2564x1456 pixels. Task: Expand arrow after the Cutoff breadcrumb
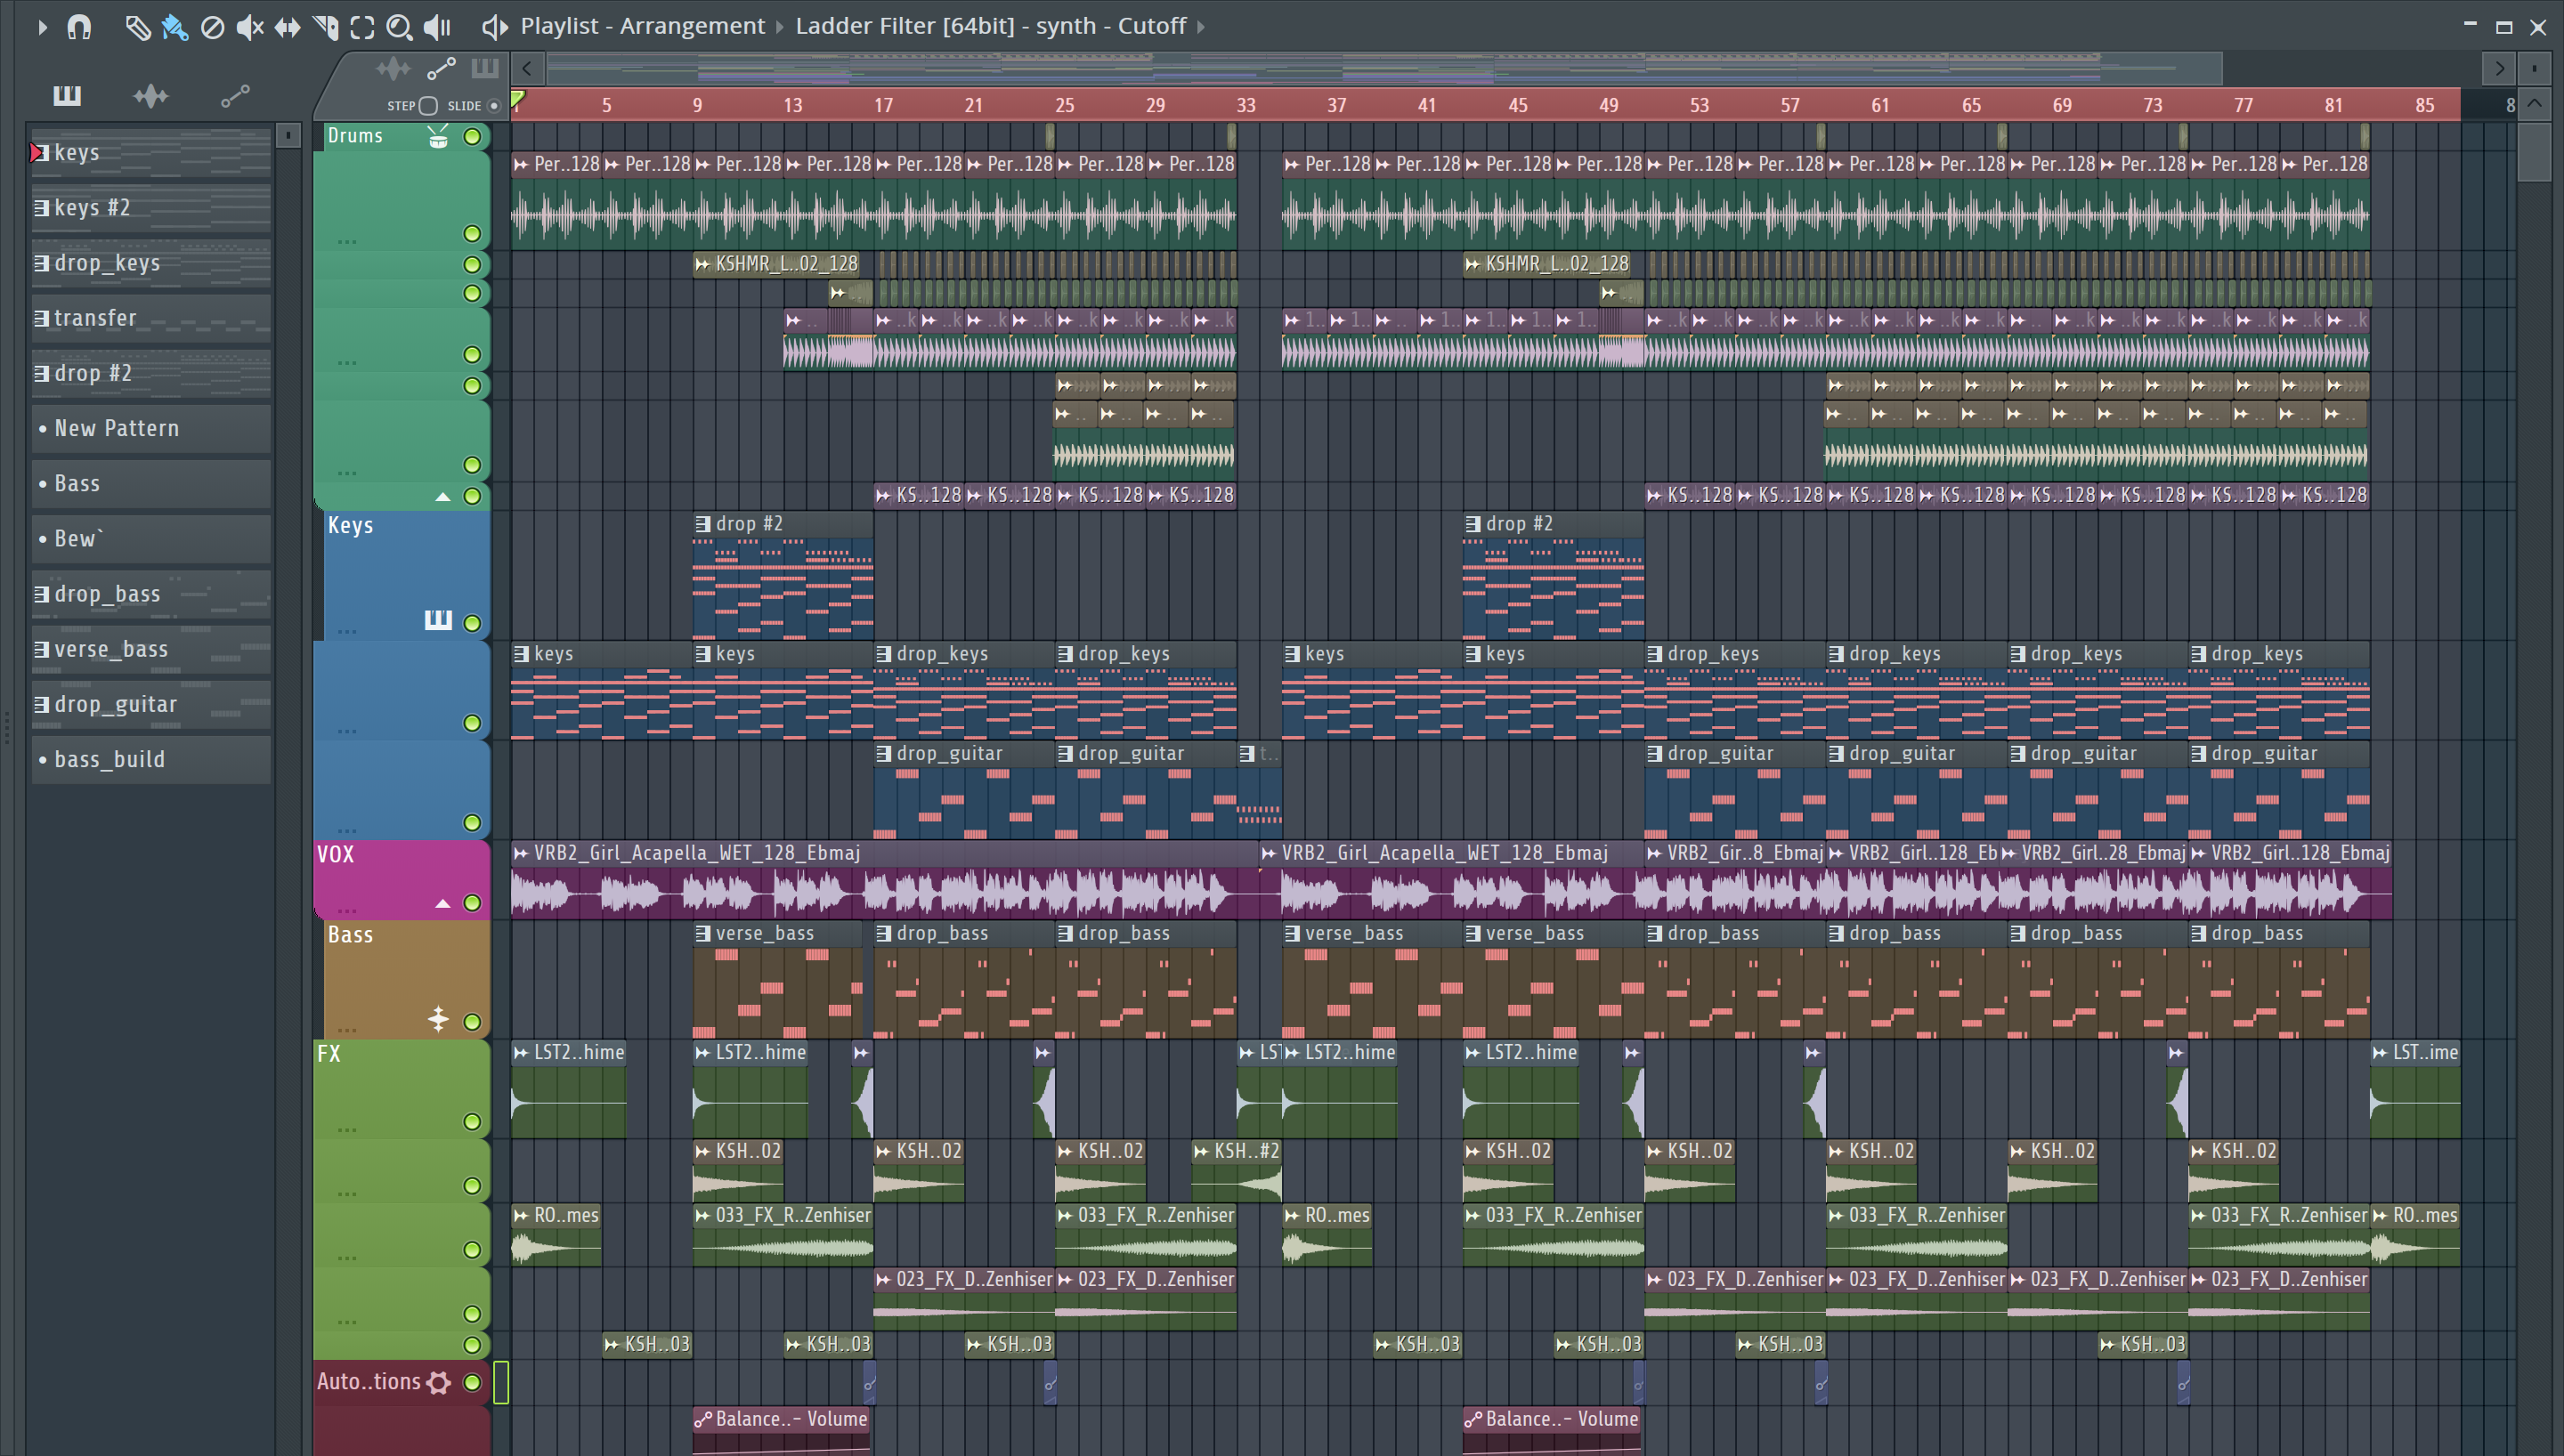[1200, 27]
